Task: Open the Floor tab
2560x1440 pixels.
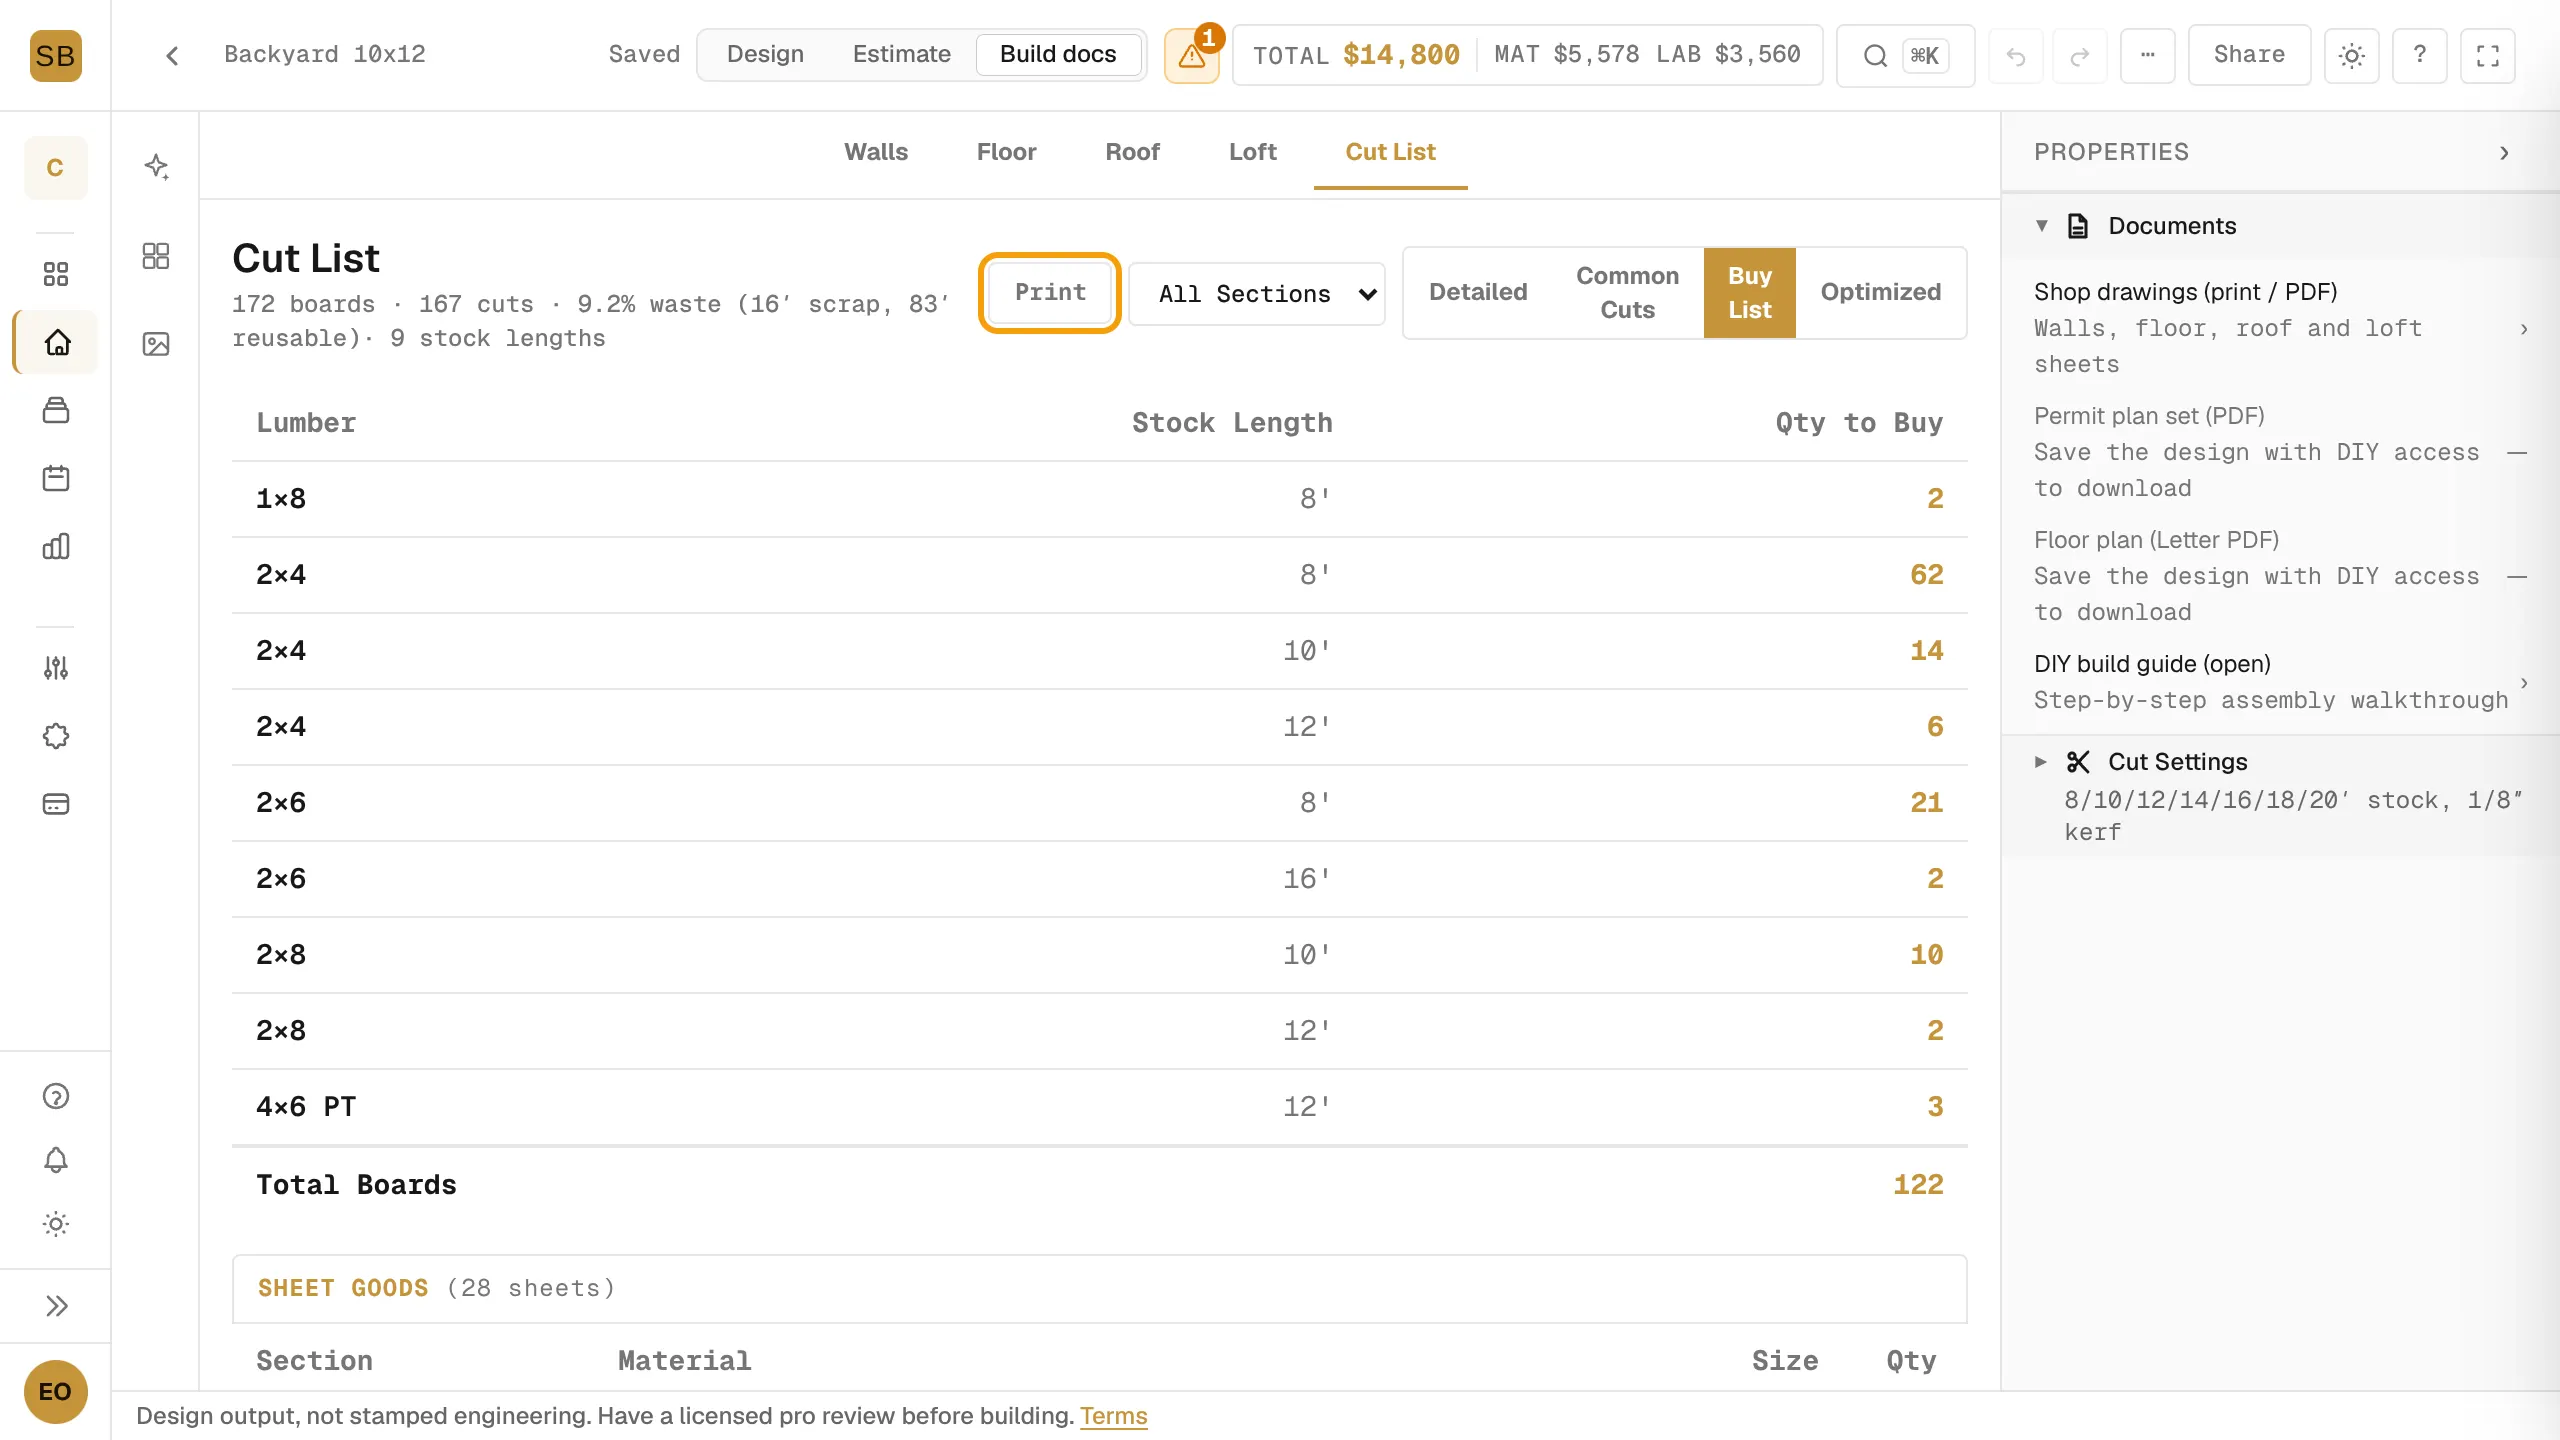Action: [x=1006, y=152]
